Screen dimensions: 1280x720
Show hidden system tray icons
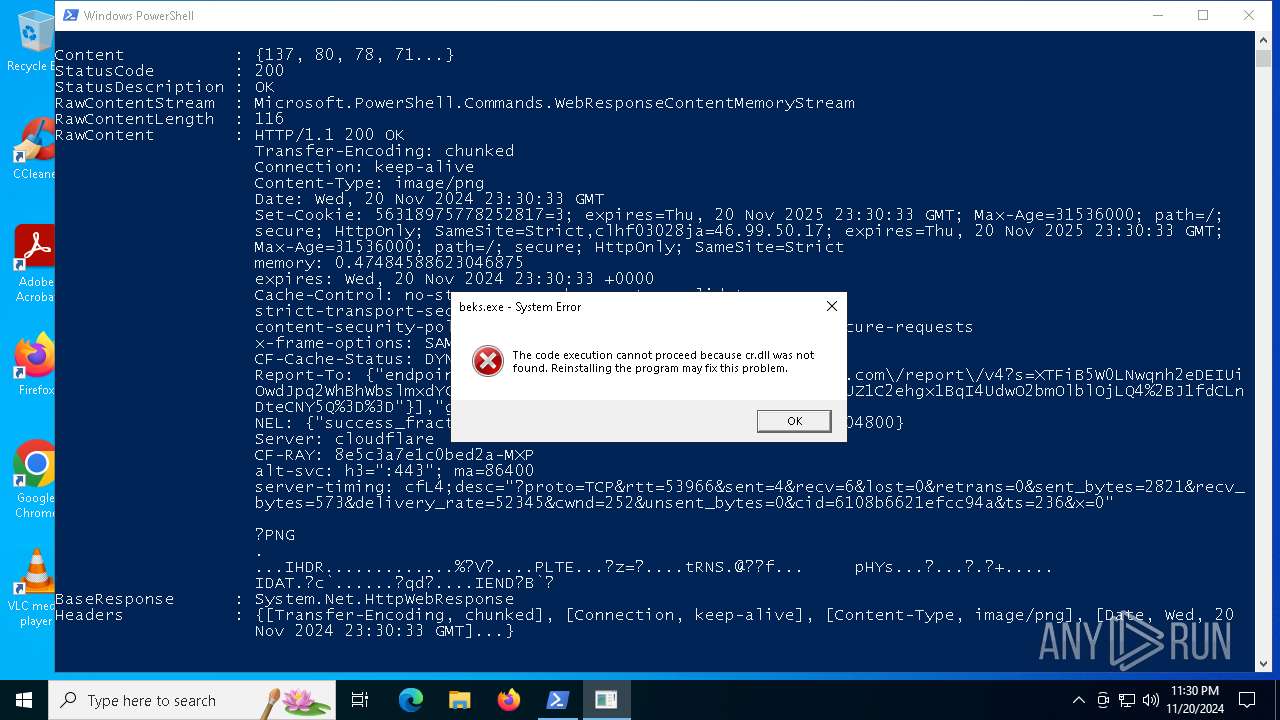(1078, 700)
